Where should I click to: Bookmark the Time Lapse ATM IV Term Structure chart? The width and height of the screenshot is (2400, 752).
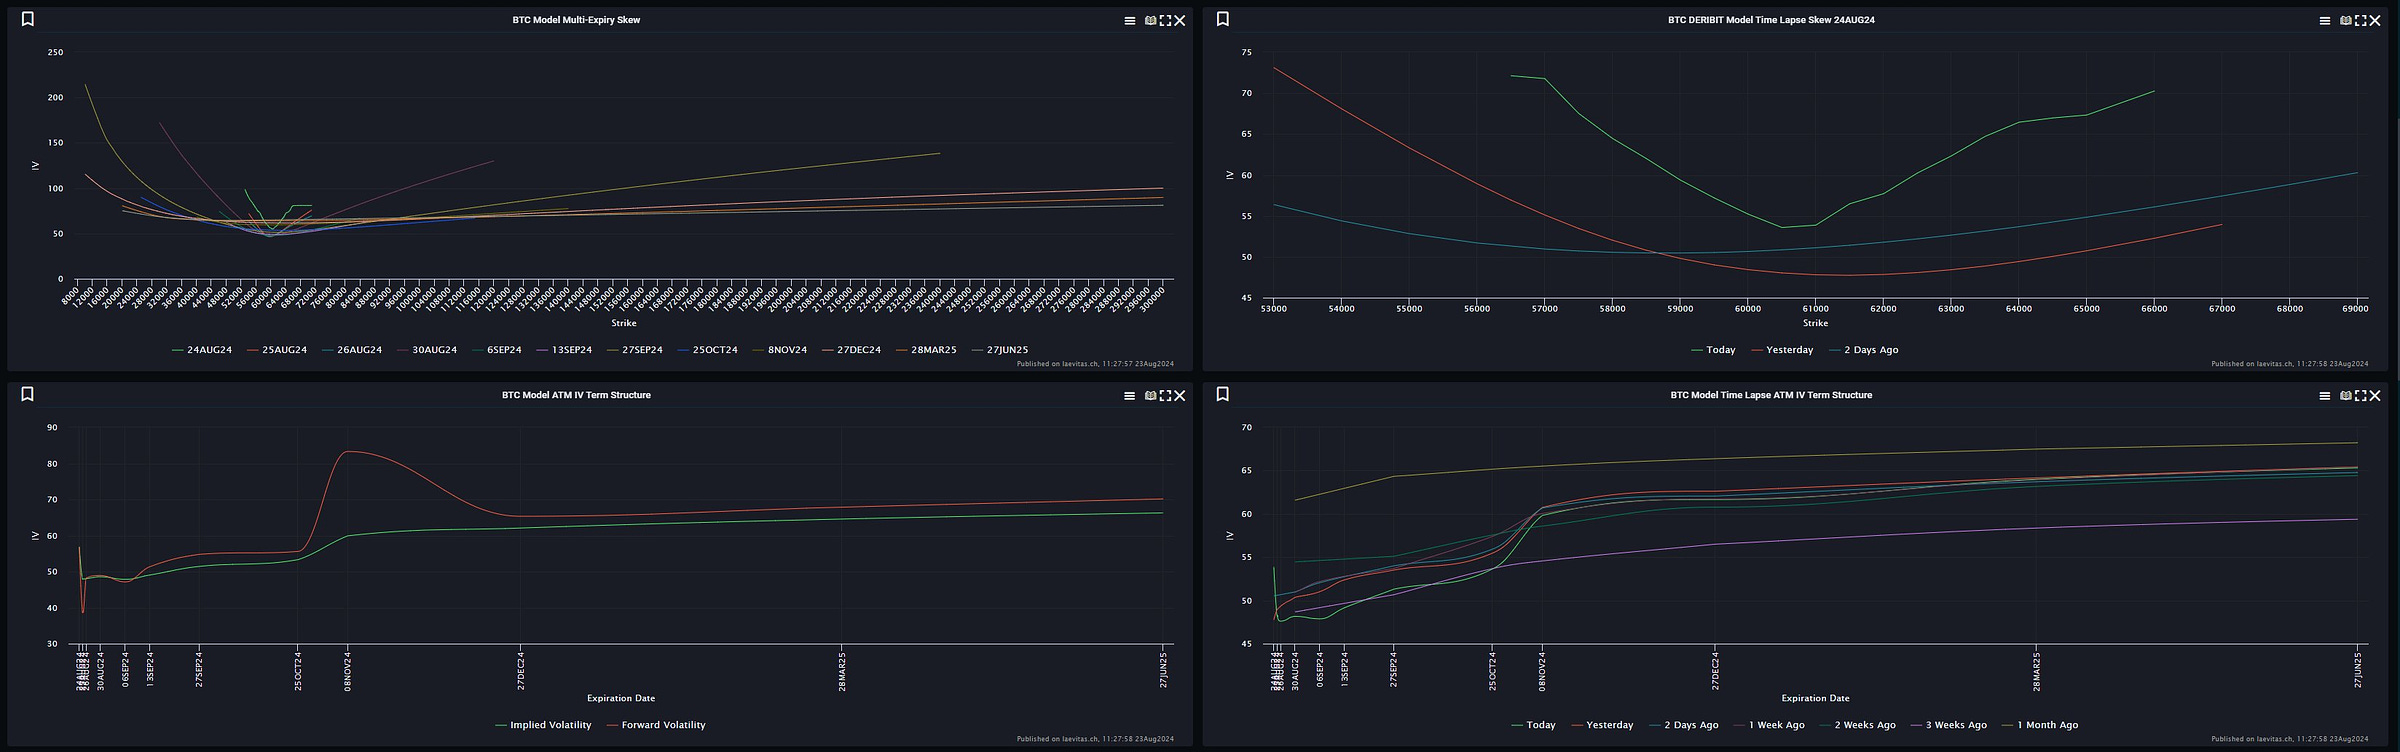point(1223,394)
